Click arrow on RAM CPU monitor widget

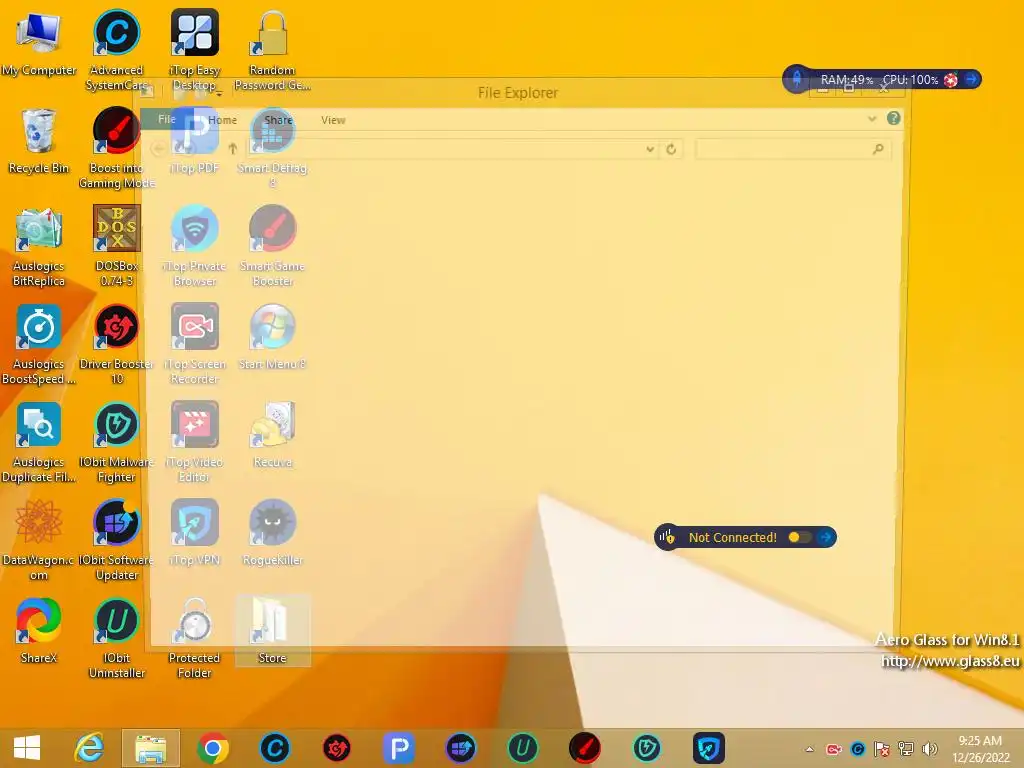971,80
